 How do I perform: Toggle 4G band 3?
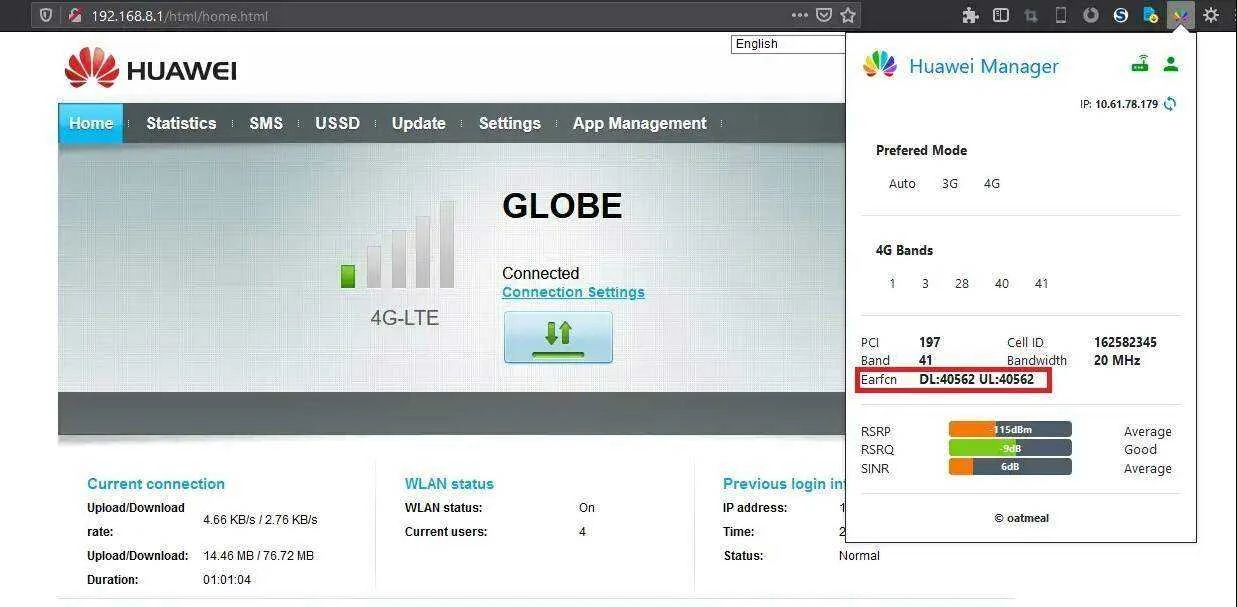[x=925, y=284]
